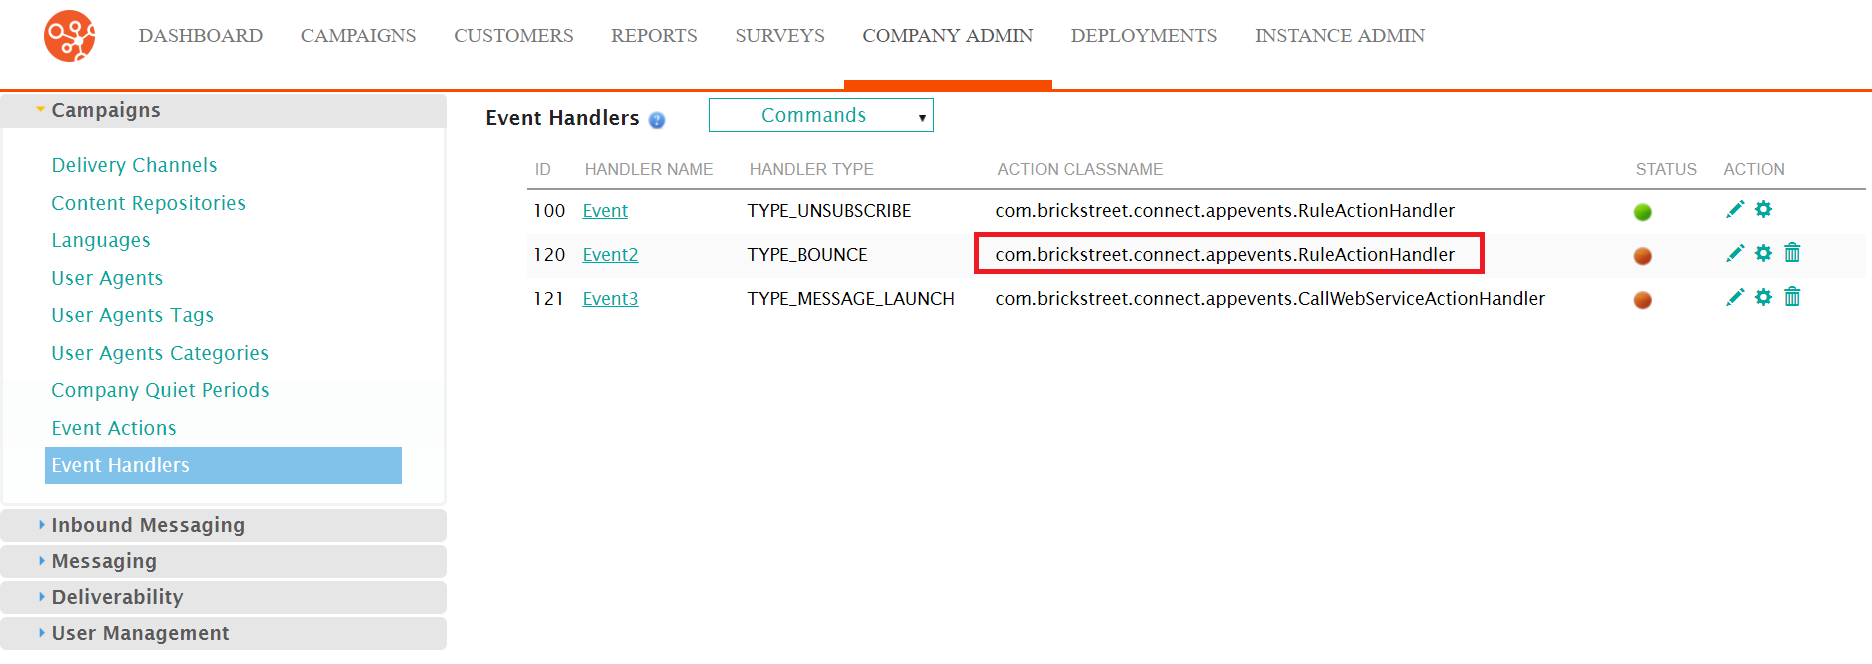
Task: Open User Agents Tags link
Action: [133, 315]
